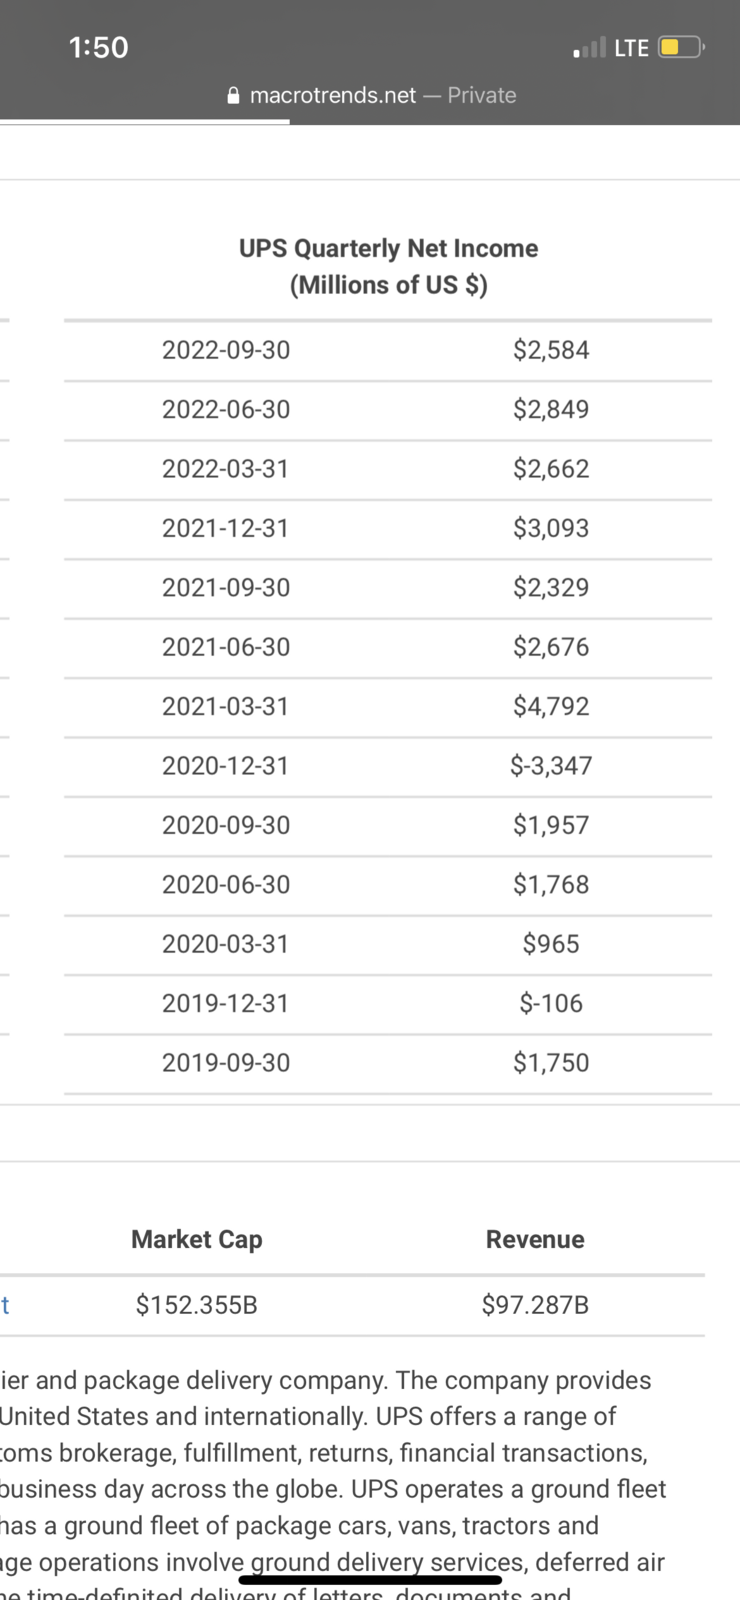Tap the cellular signal bars icon
Screen dimensions: 740x1600
click(590, 47)
